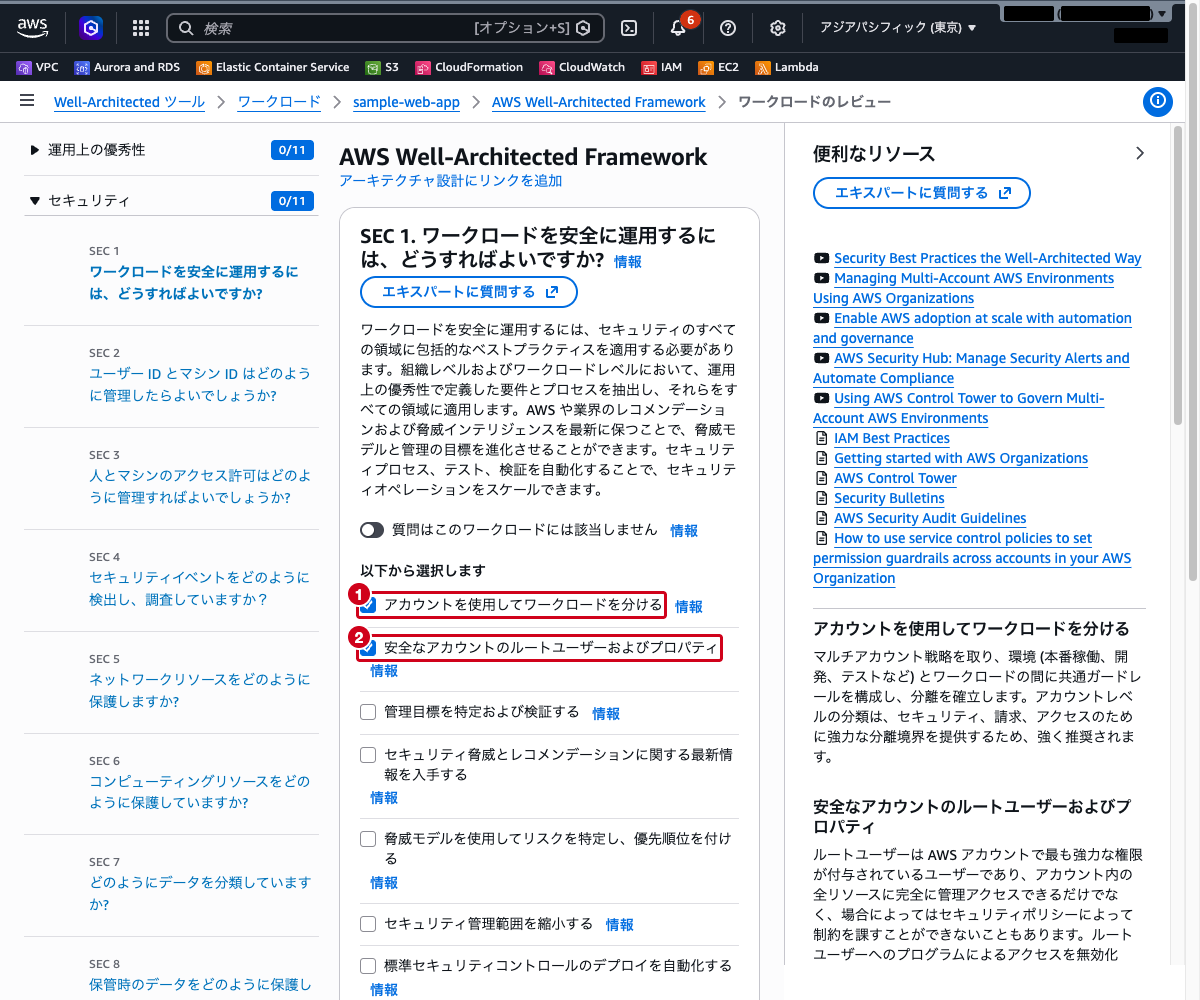Open the services grid menu icon
Image resolution: width=1200 pixels, height=1000 pixels.
point(141,28)
